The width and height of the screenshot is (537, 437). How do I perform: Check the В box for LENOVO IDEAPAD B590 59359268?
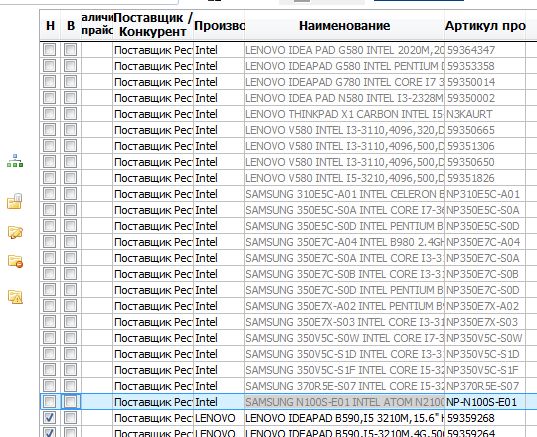pos(71,417)
